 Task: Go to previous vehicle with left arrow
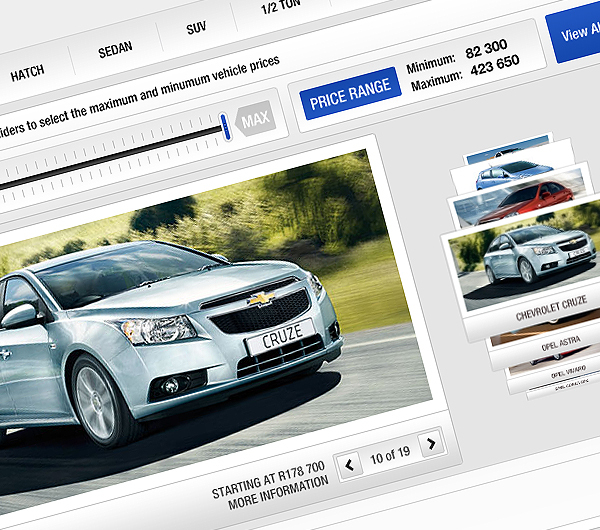pos(349,465)
